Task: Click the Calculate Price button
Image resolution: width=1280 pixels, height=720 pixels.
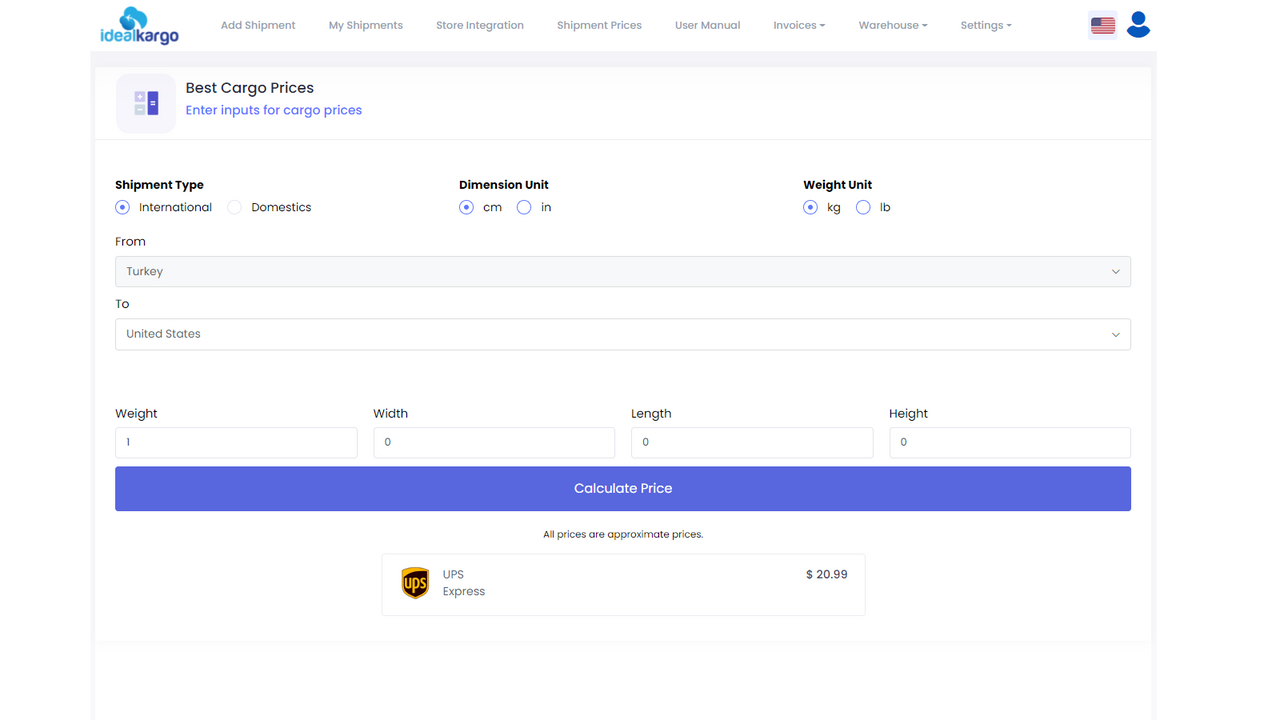Action: (x=623, y=489)
